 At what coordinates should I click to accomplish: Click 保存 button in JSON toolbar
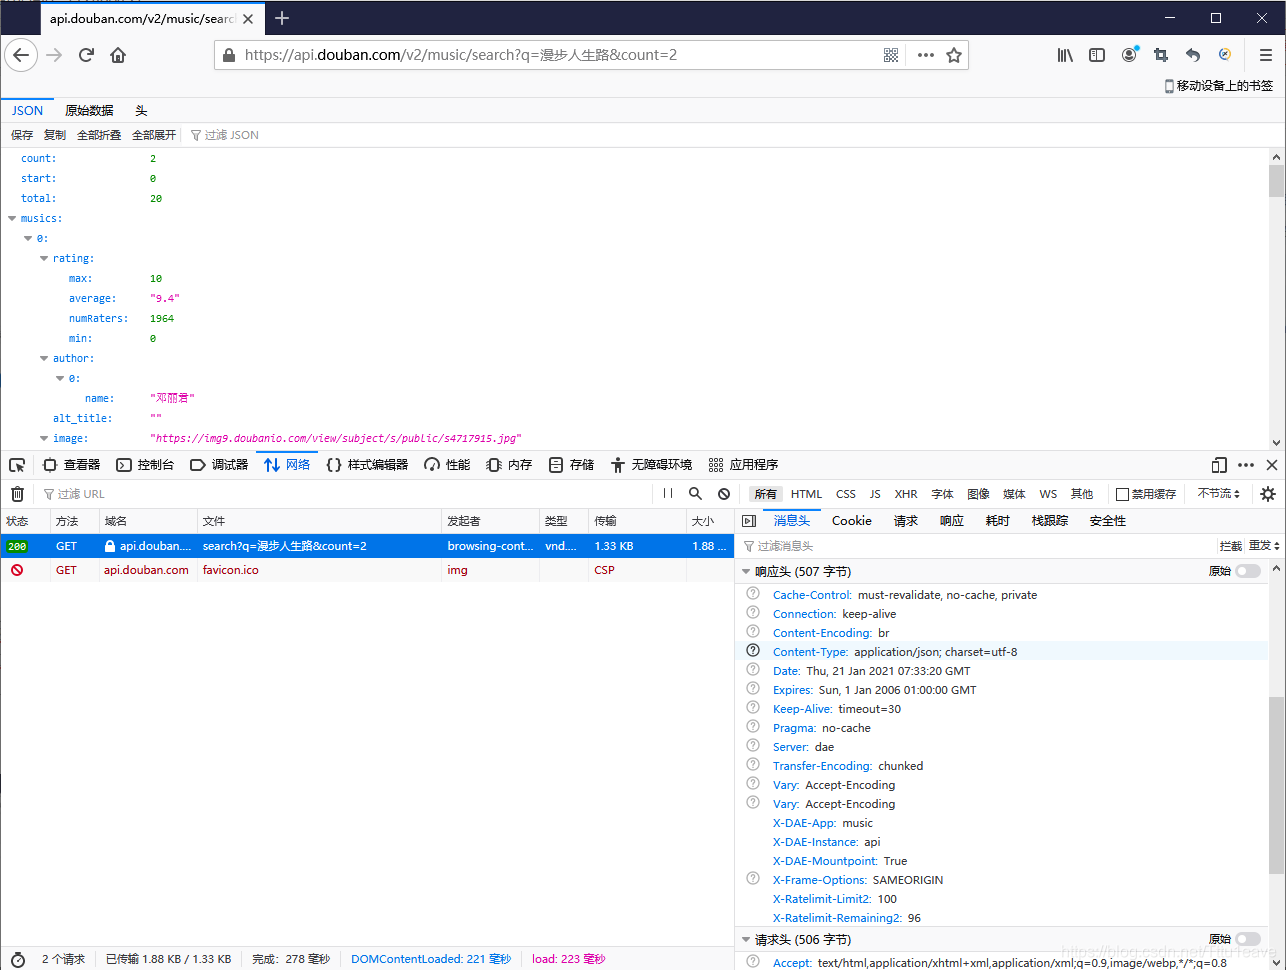(x=22, y=135)
